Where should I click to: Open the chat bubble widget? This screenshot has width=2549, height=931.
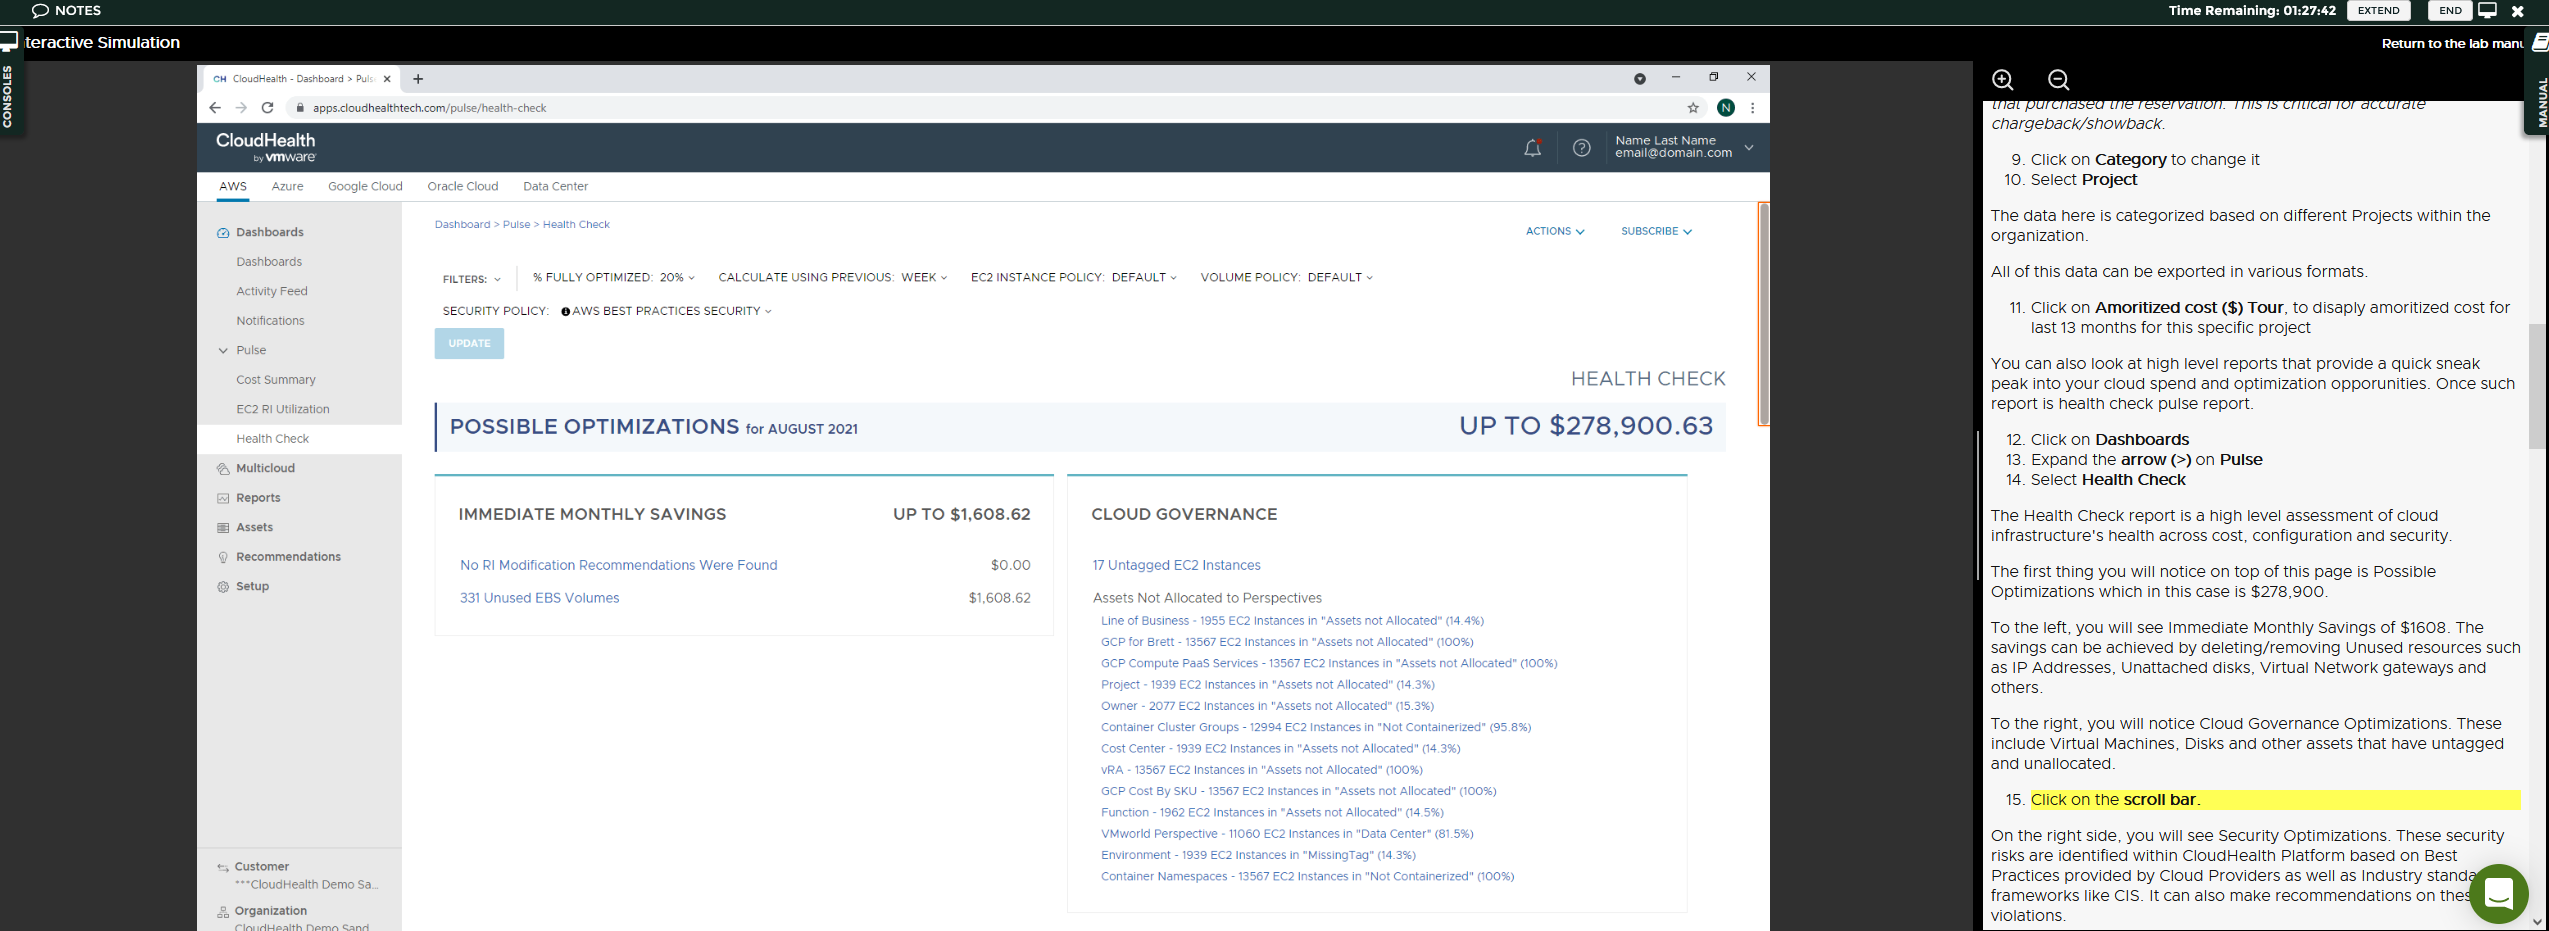[x=2498, y=893]
